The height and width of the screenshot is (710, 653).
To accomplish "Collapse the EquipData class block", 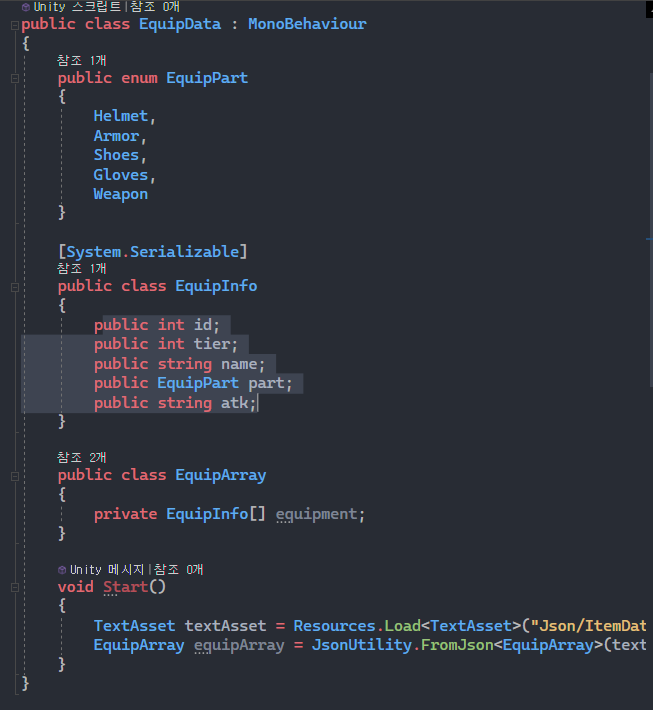I will pos(14,25).
